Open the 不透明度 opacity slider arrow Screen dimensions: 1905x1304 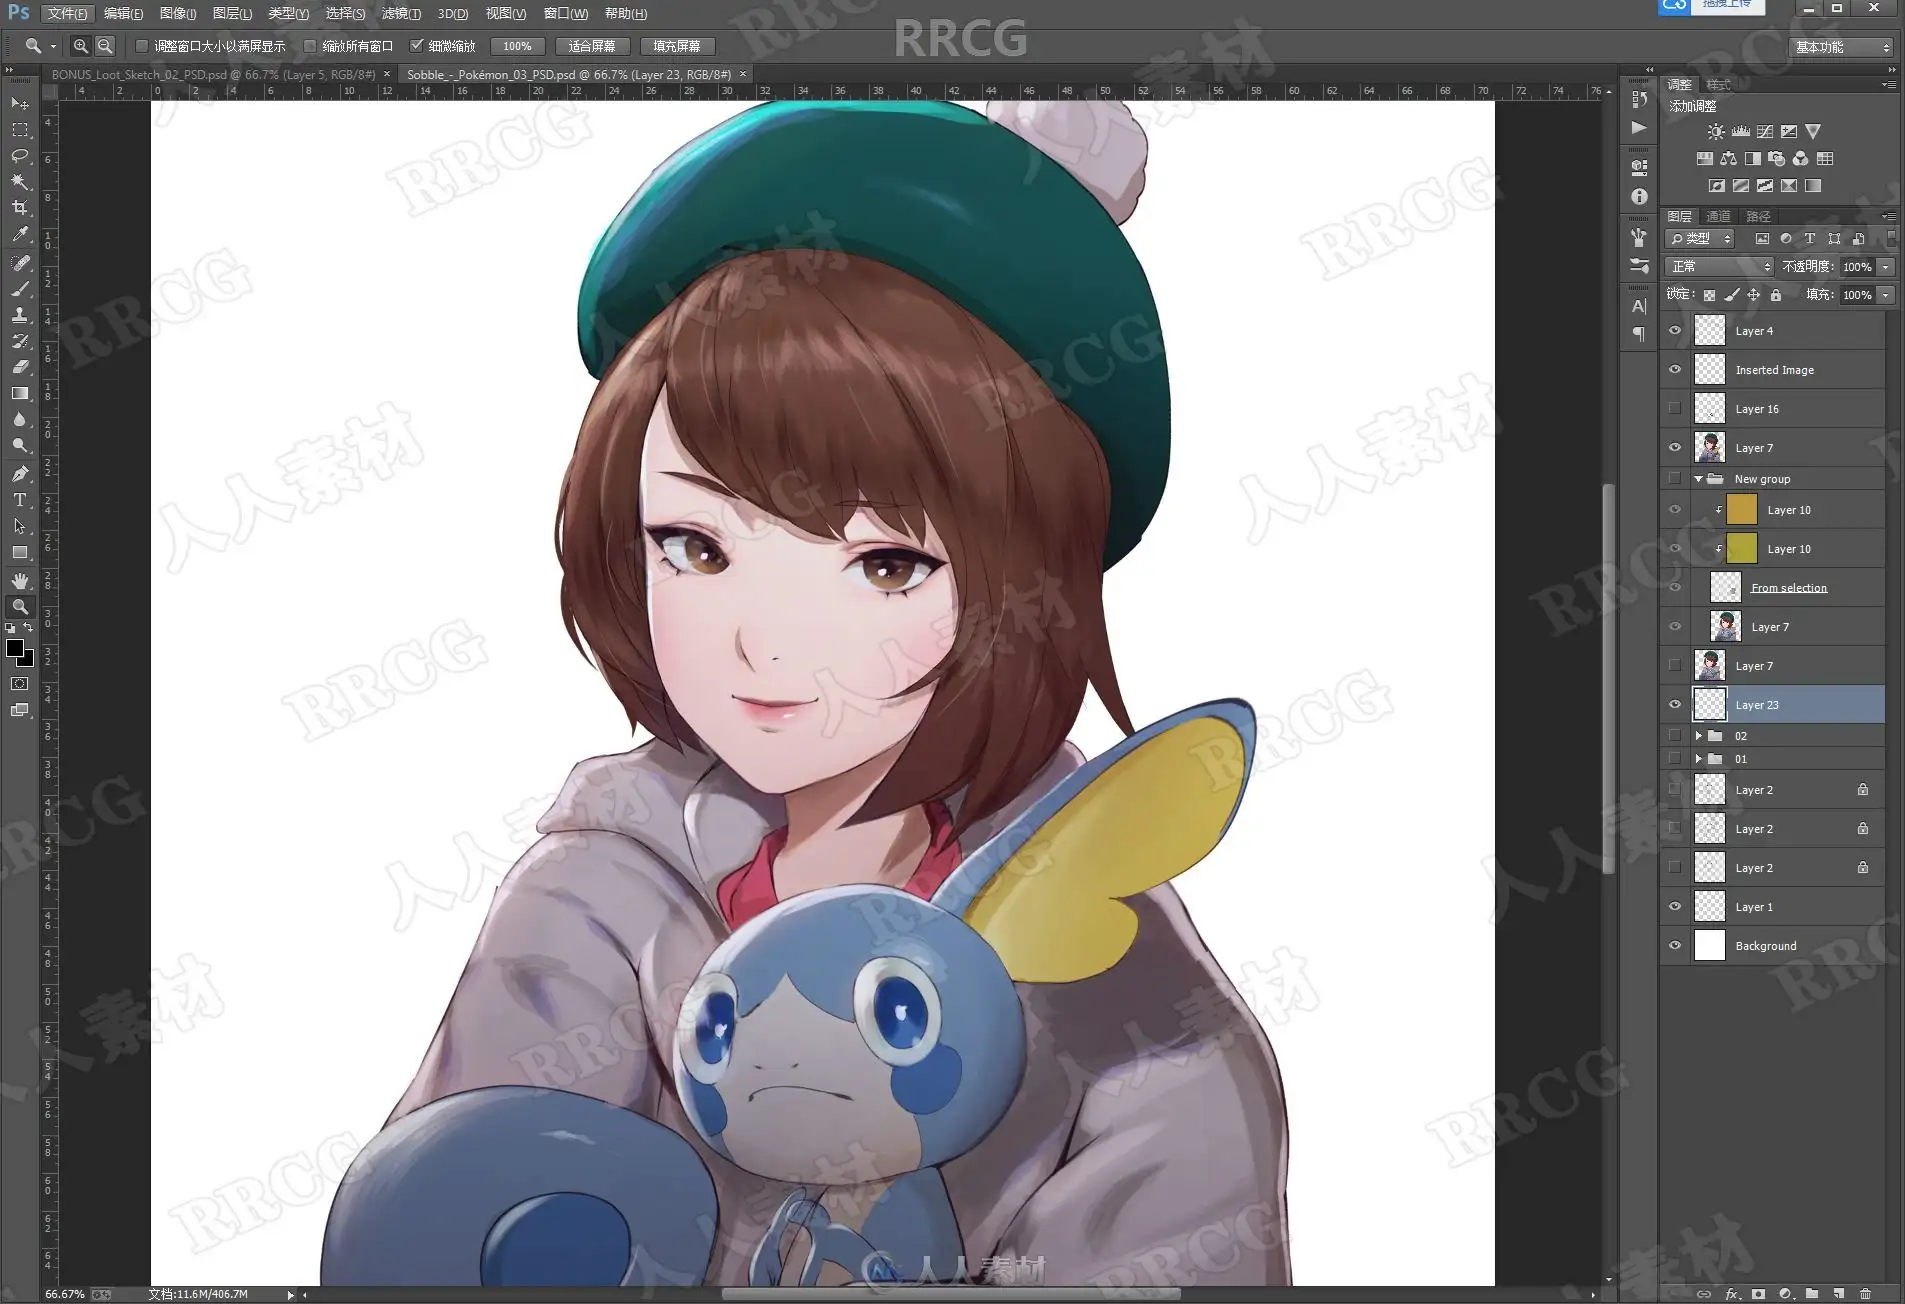tap(1886, 267)
